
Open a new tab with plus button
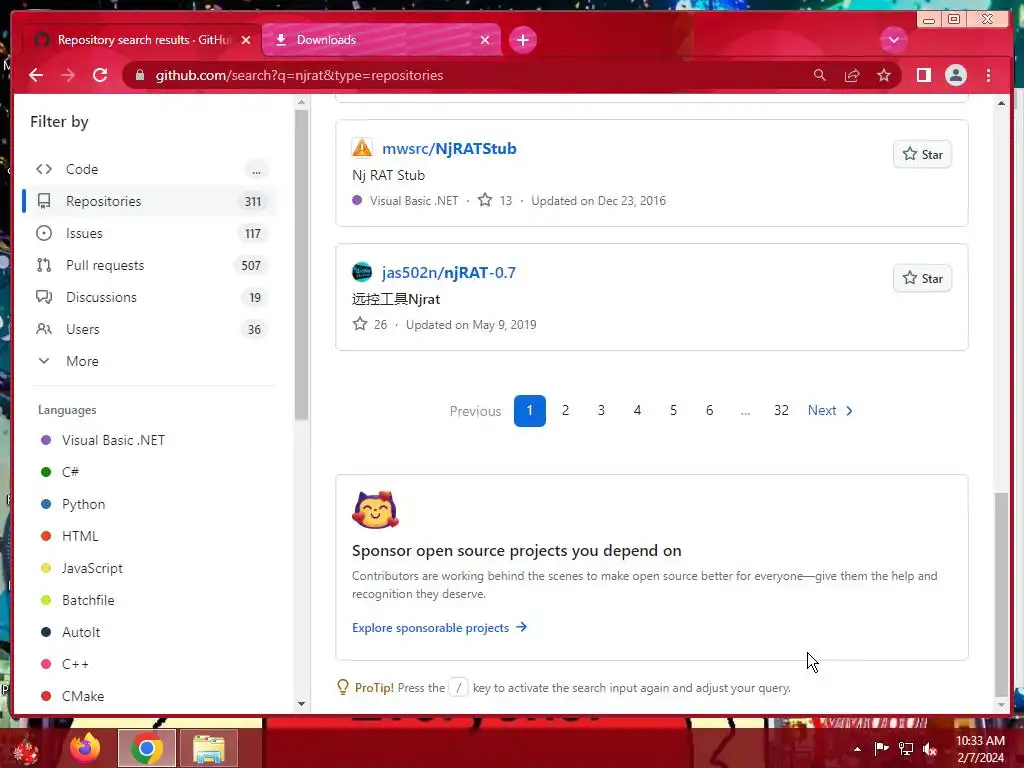click(x=522, y=40)
